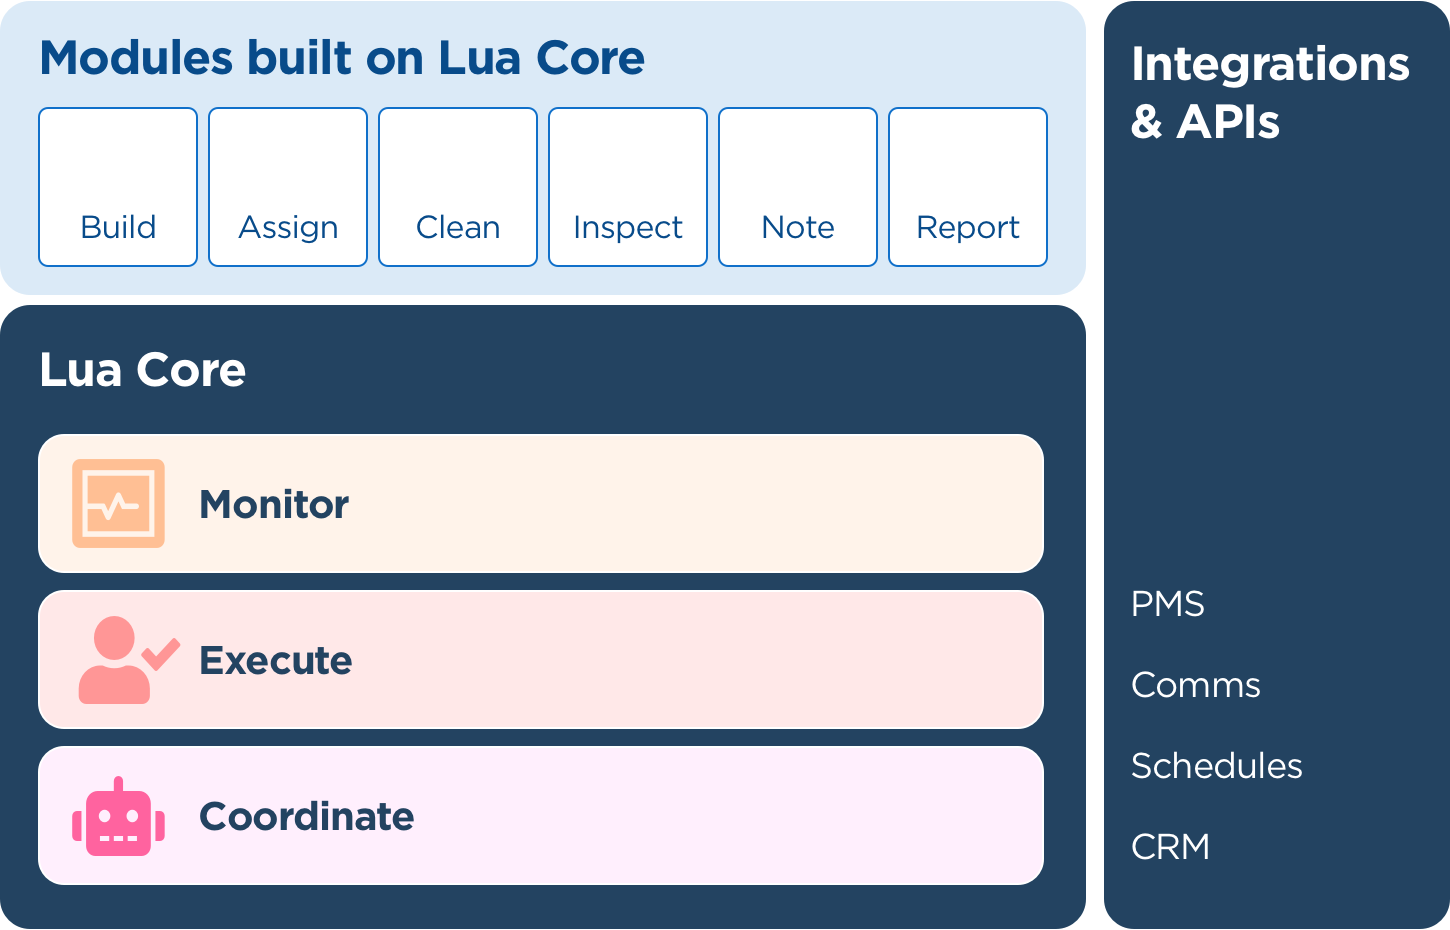Image resolution: width=1450 pixels, height=930 pixels.
Task: Click the Coordinate row label
Action: (x=307, y=816)
